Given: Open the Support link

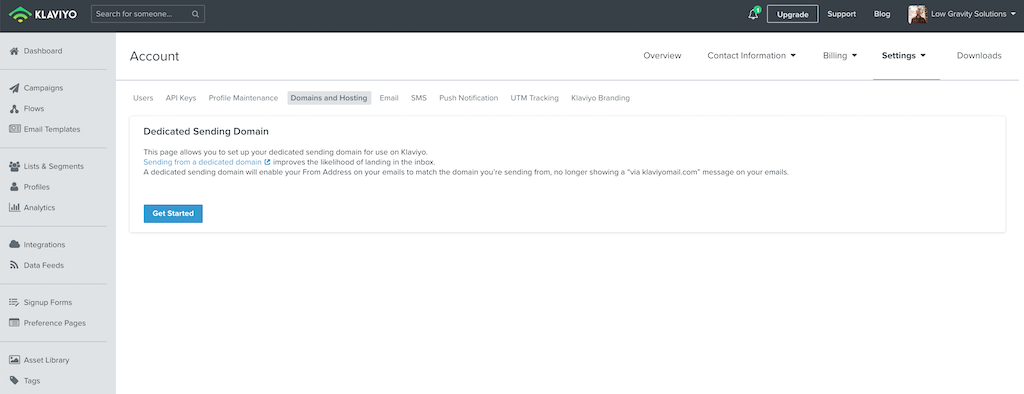Looking at the screenshot, I should (x=841, y=14).
